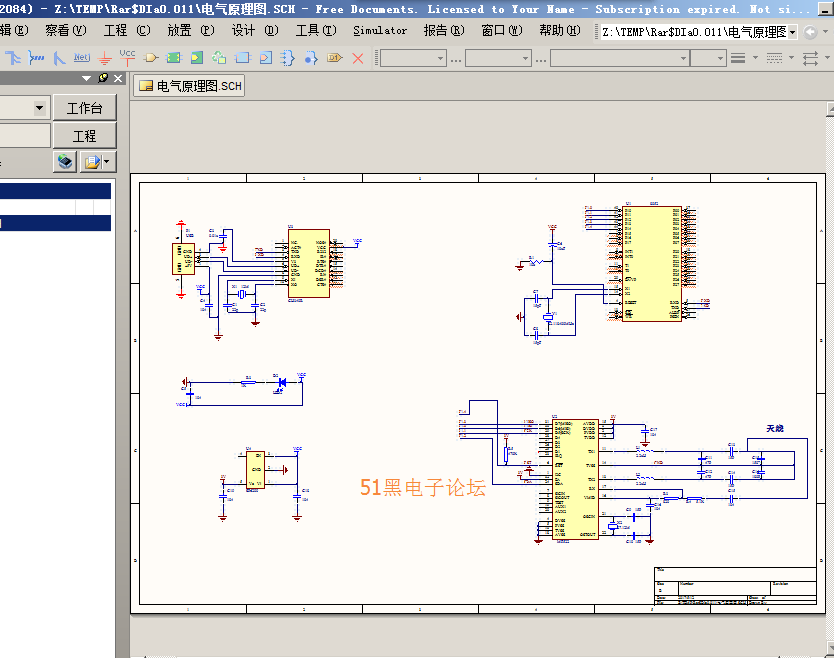The image size is (834, 658).
Task: Open the 帮助 (H) menu
Action: pos(560,31)
